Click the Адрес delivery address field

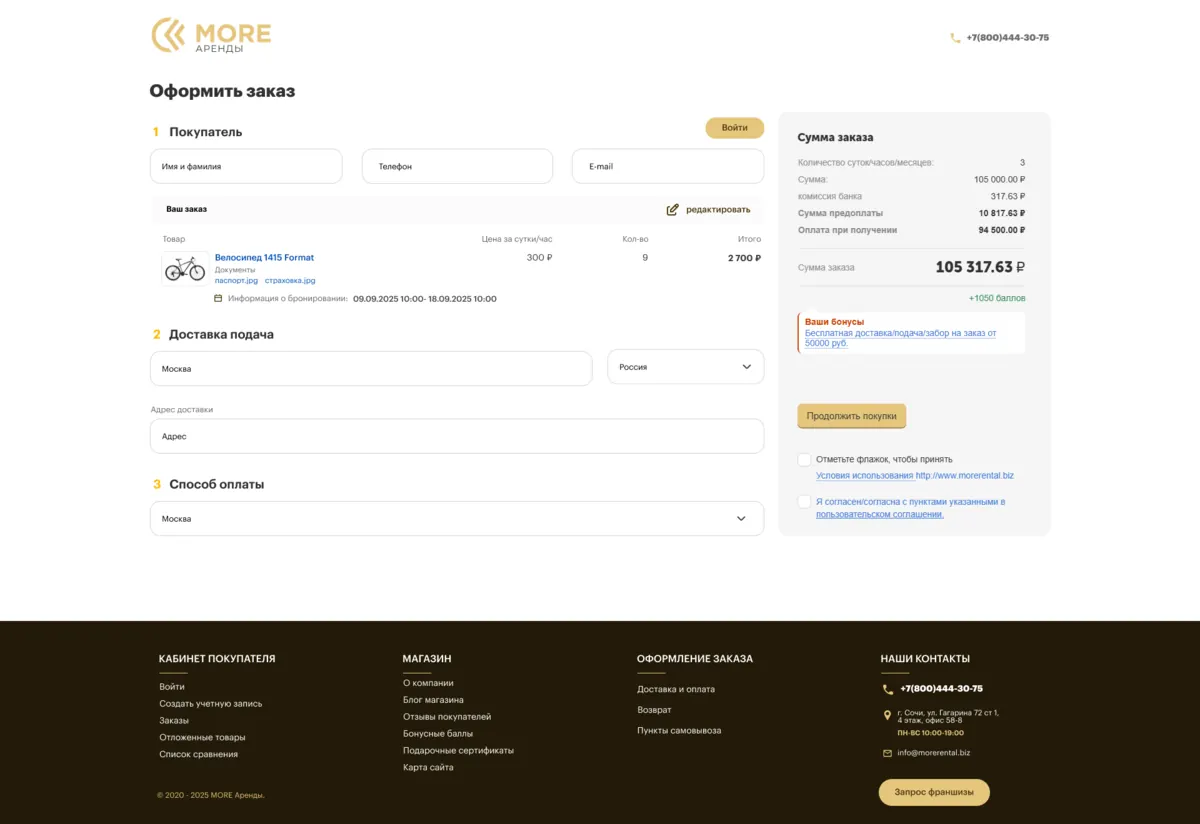coord(457,436)
